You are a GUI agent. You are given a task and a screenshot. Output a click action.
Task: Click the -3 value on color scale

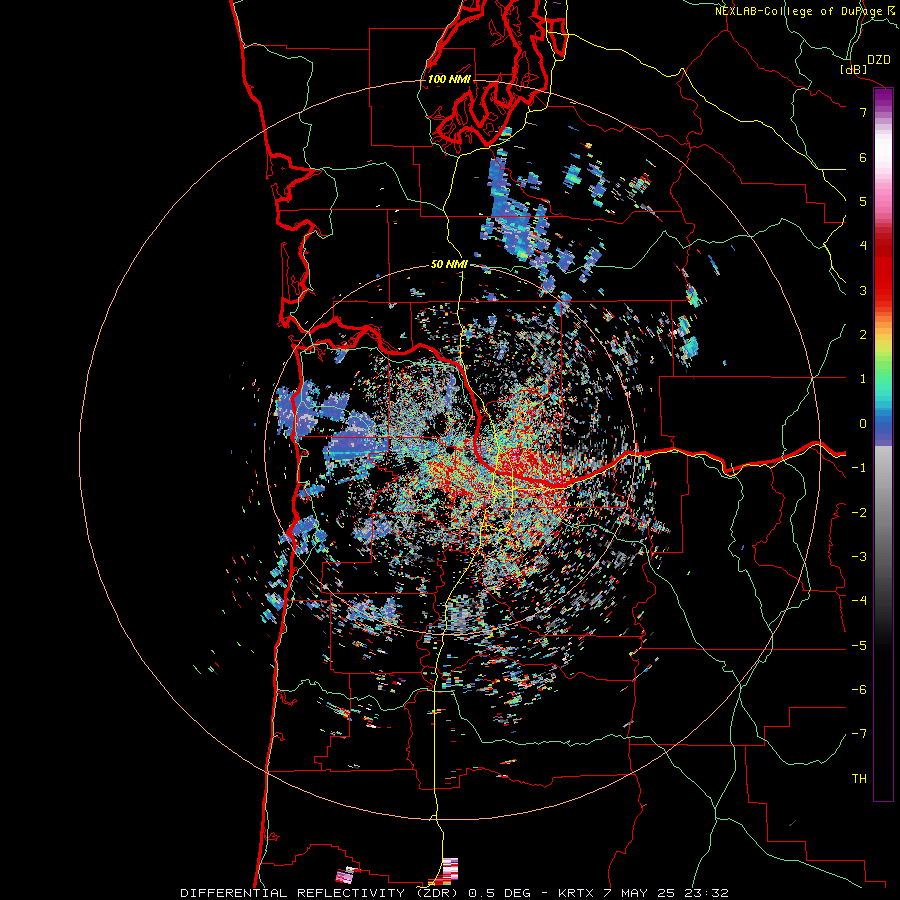(x=859, y=557)
